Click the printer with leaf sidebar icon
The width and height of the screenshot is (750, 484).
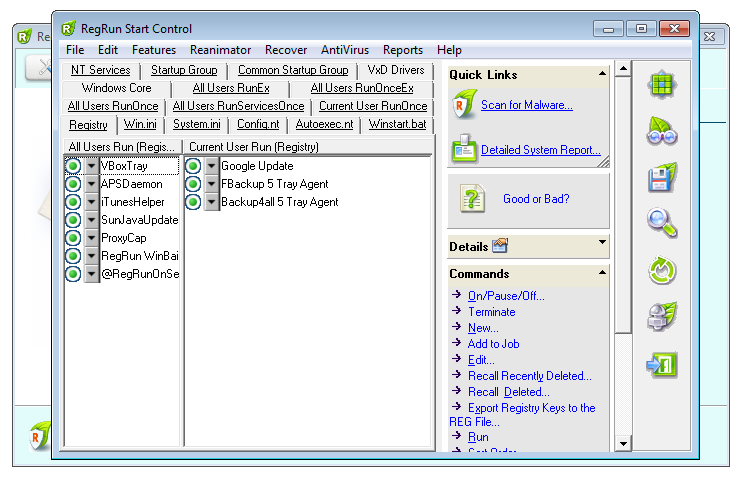point(662,317)
